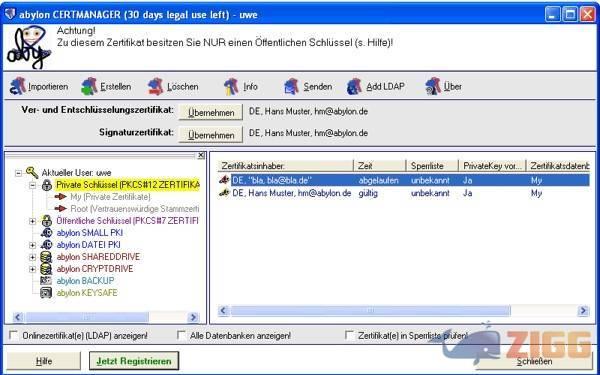This screenshot has height=375, width=600.
Task: Sort by Zertifikatsinhaber column header
Action: (285, 166)
